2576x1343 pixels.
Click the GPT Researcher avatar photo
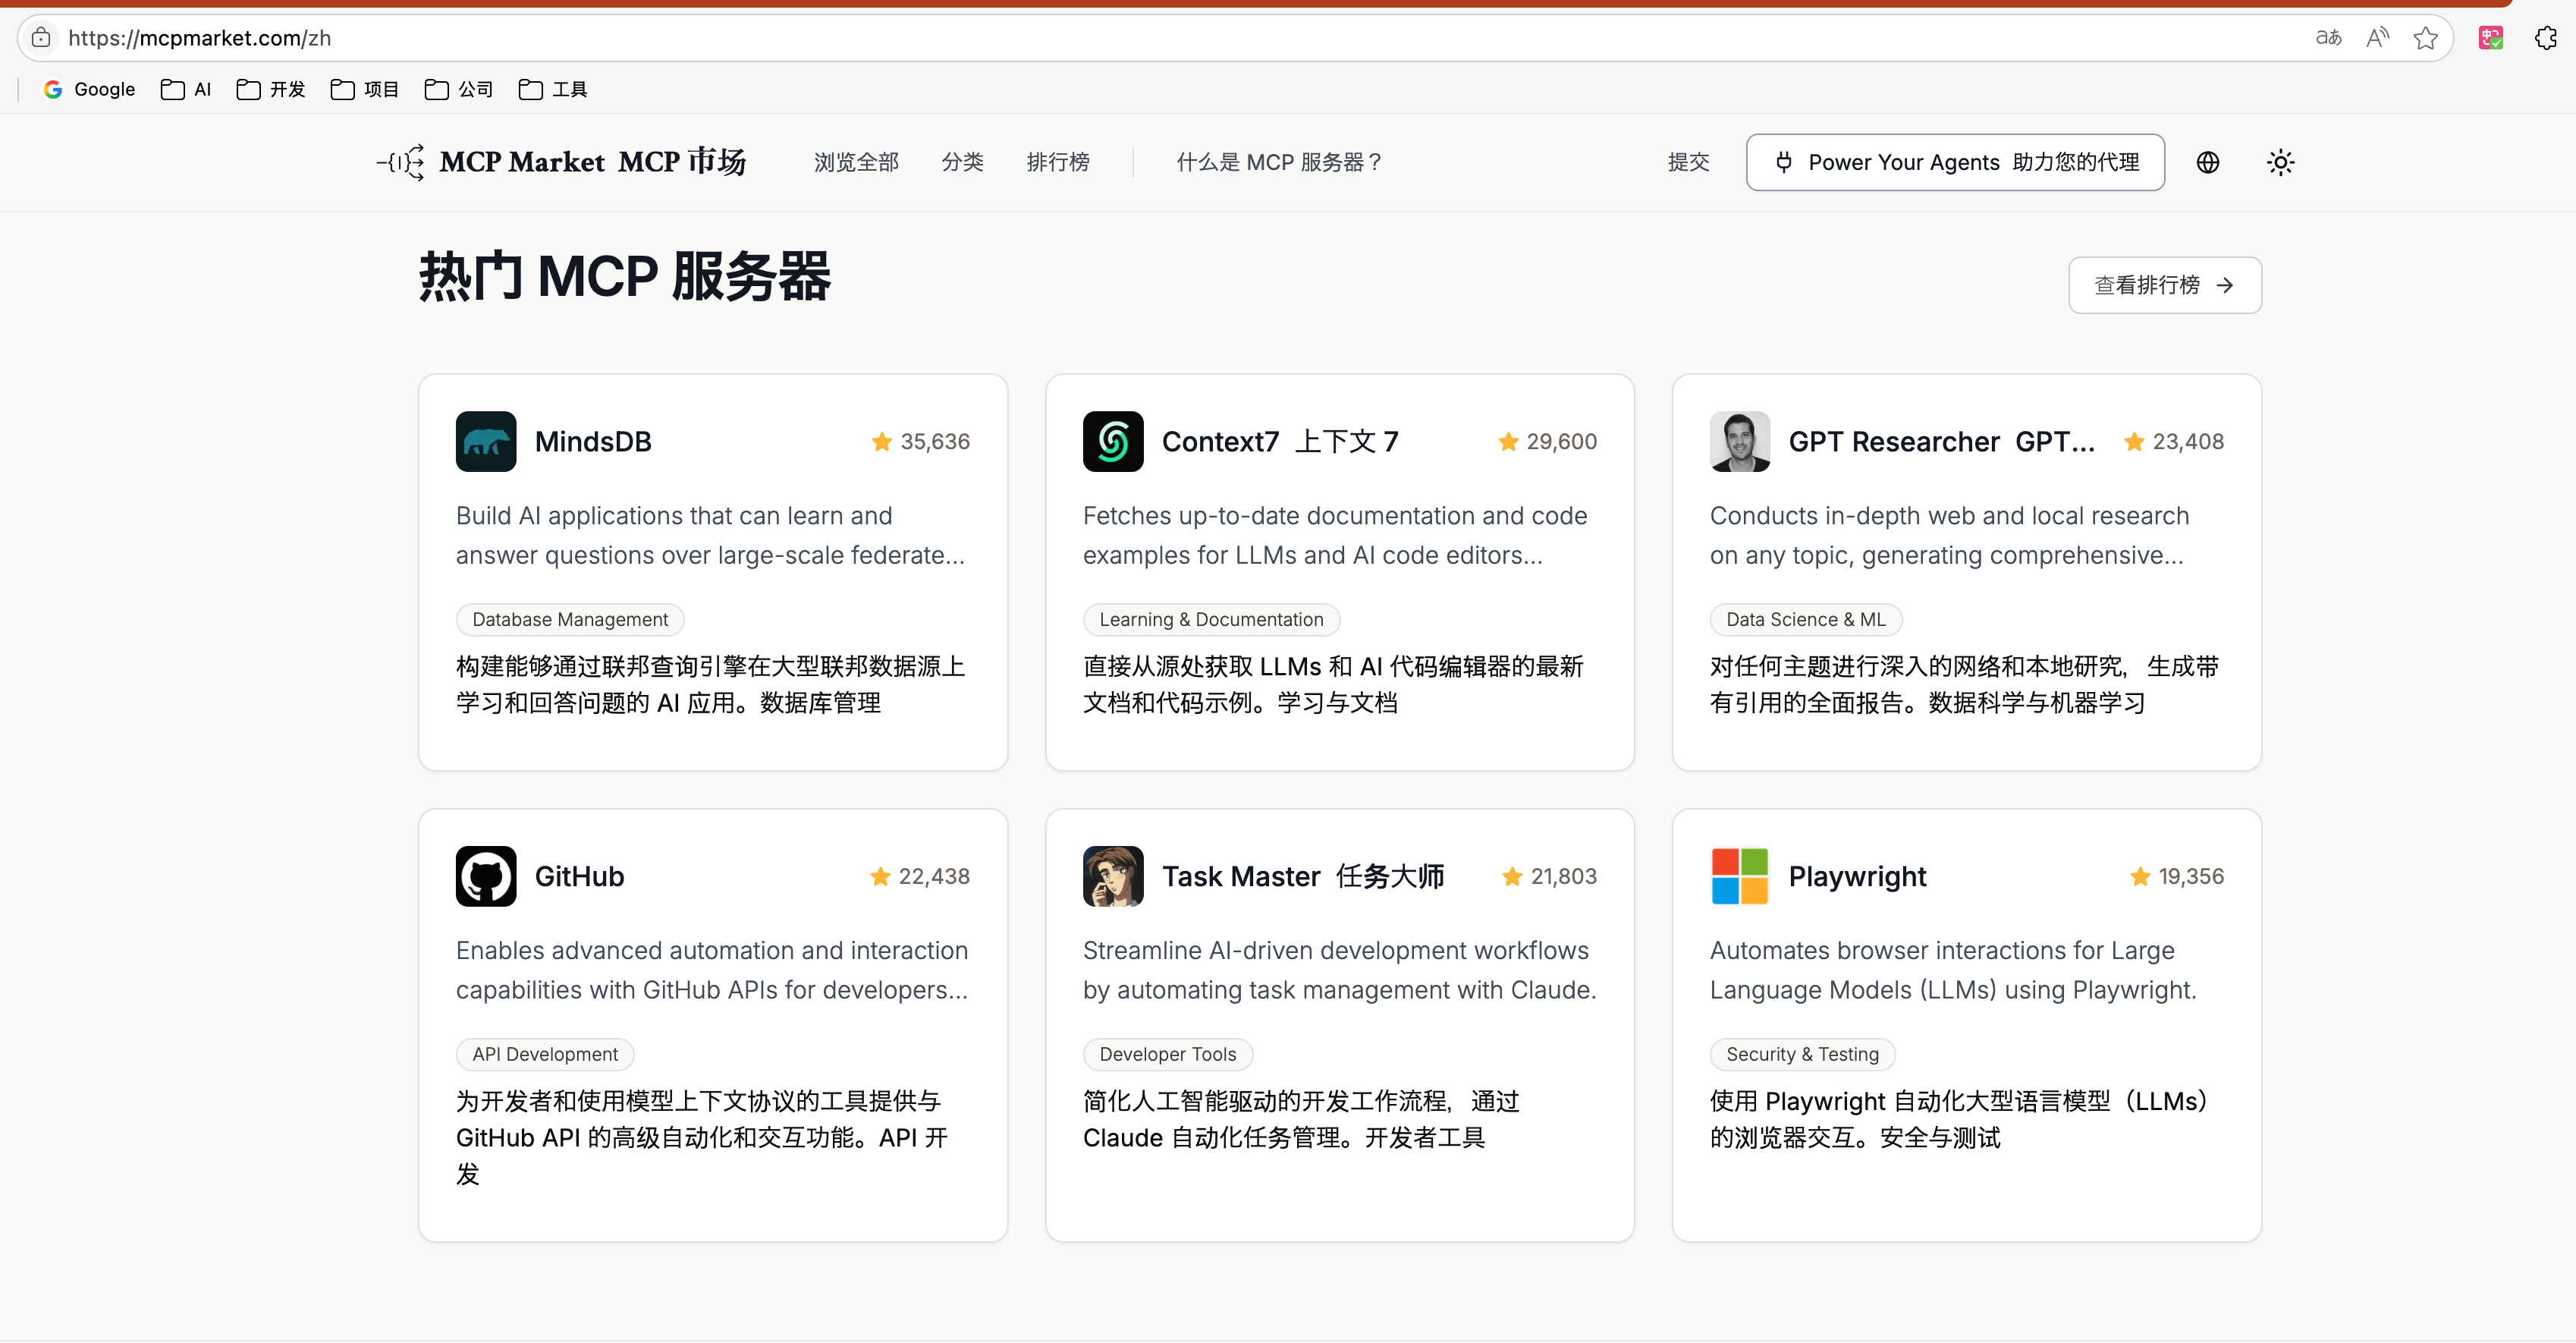[1739, 441]
